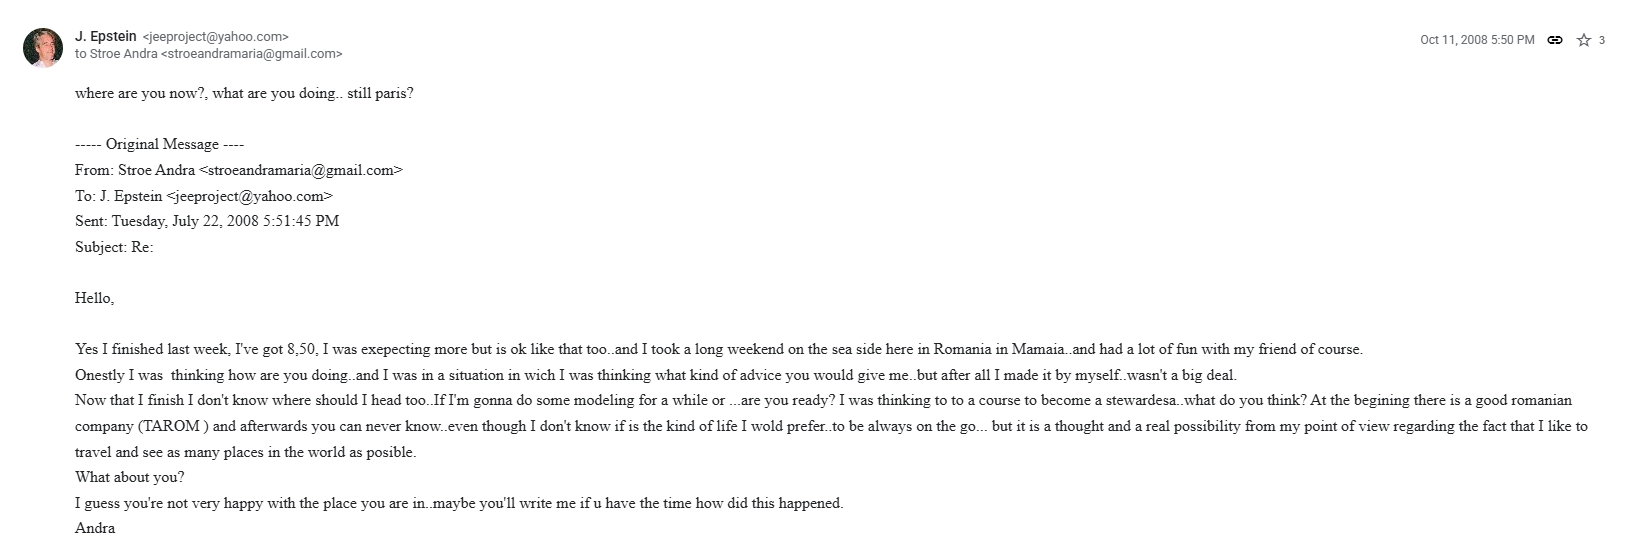Click the copy link chain icon
Viewport: 1627px width, 544px height.
pyautogui.click(x=1555, y=40)
